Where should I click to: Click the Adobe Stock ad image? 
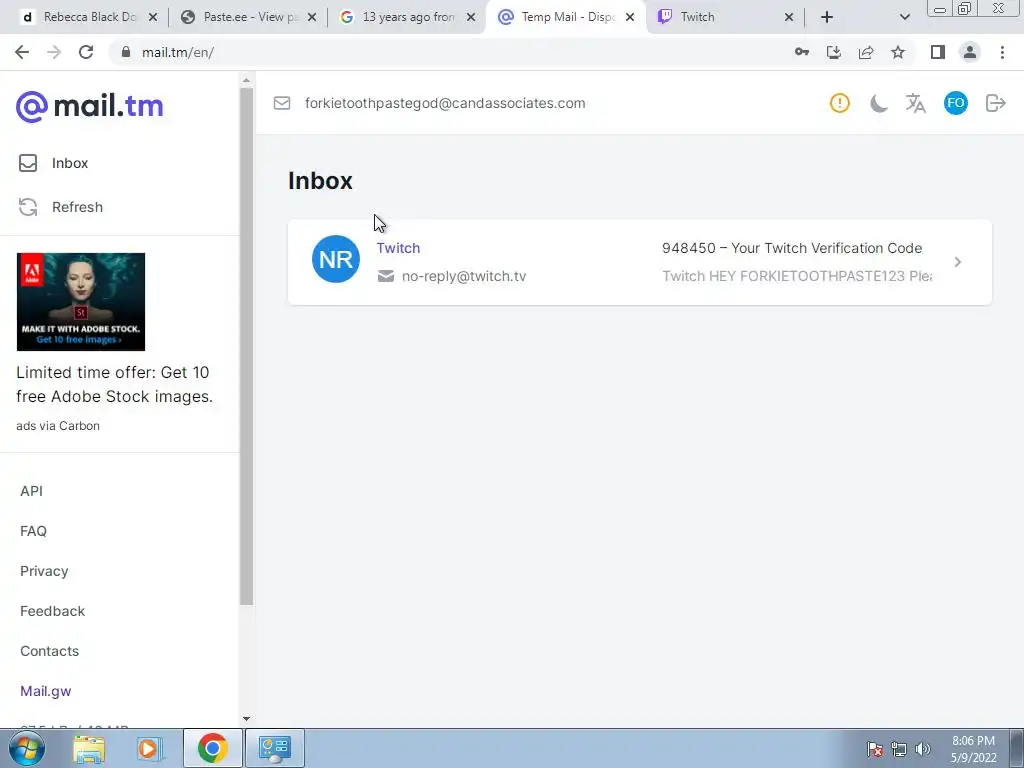coord(81,302)
